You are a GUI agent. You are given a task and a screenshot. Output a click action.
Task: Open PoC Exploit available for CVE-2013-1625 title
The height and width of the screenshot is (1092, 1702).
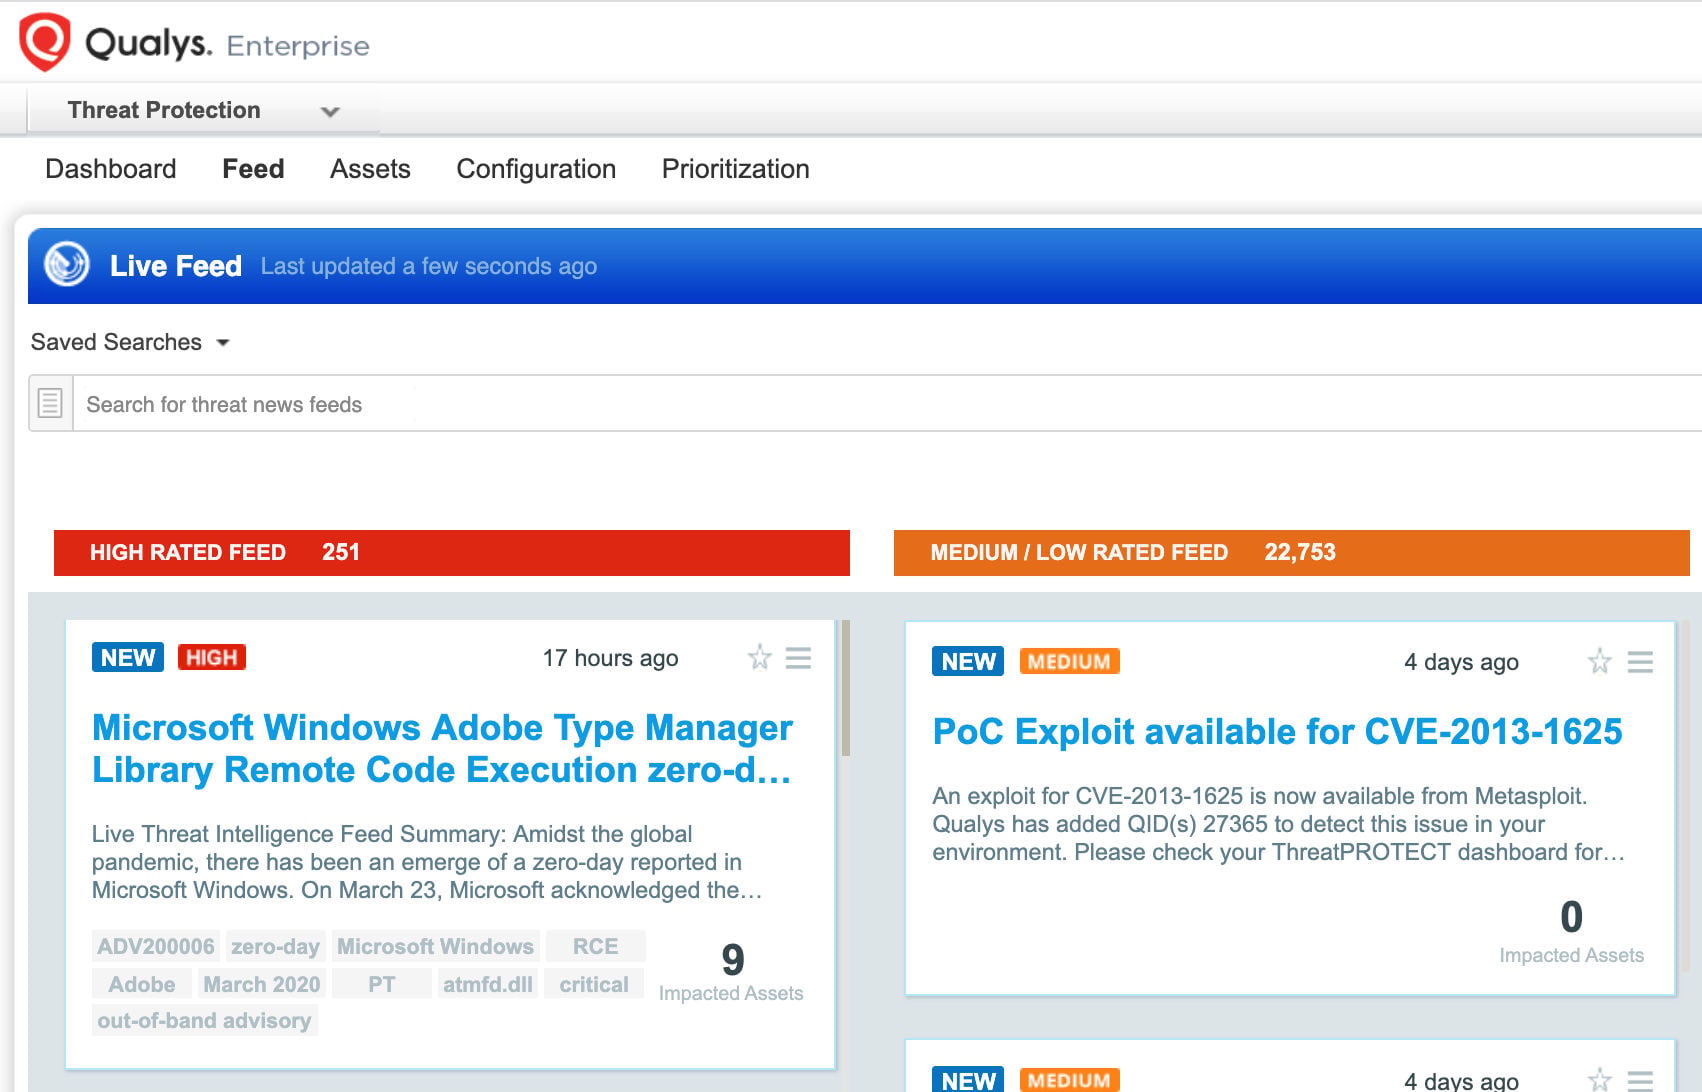1277,731
